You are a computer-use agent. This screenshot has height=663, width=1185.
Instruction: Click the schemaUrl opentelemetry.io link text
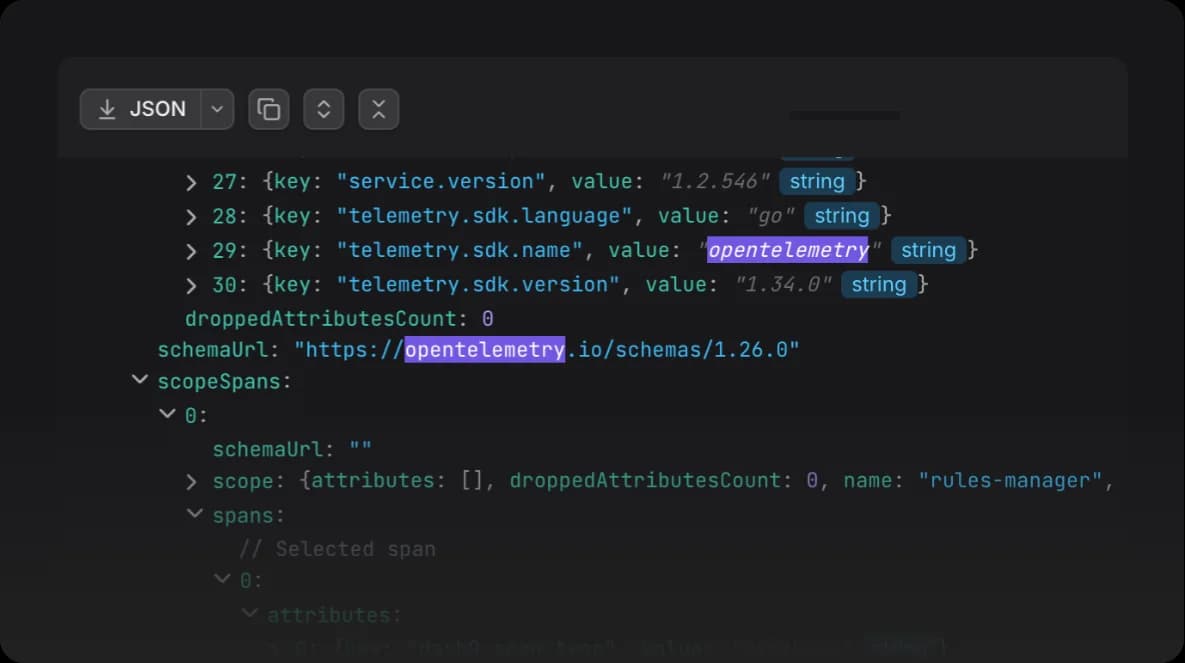547,350
